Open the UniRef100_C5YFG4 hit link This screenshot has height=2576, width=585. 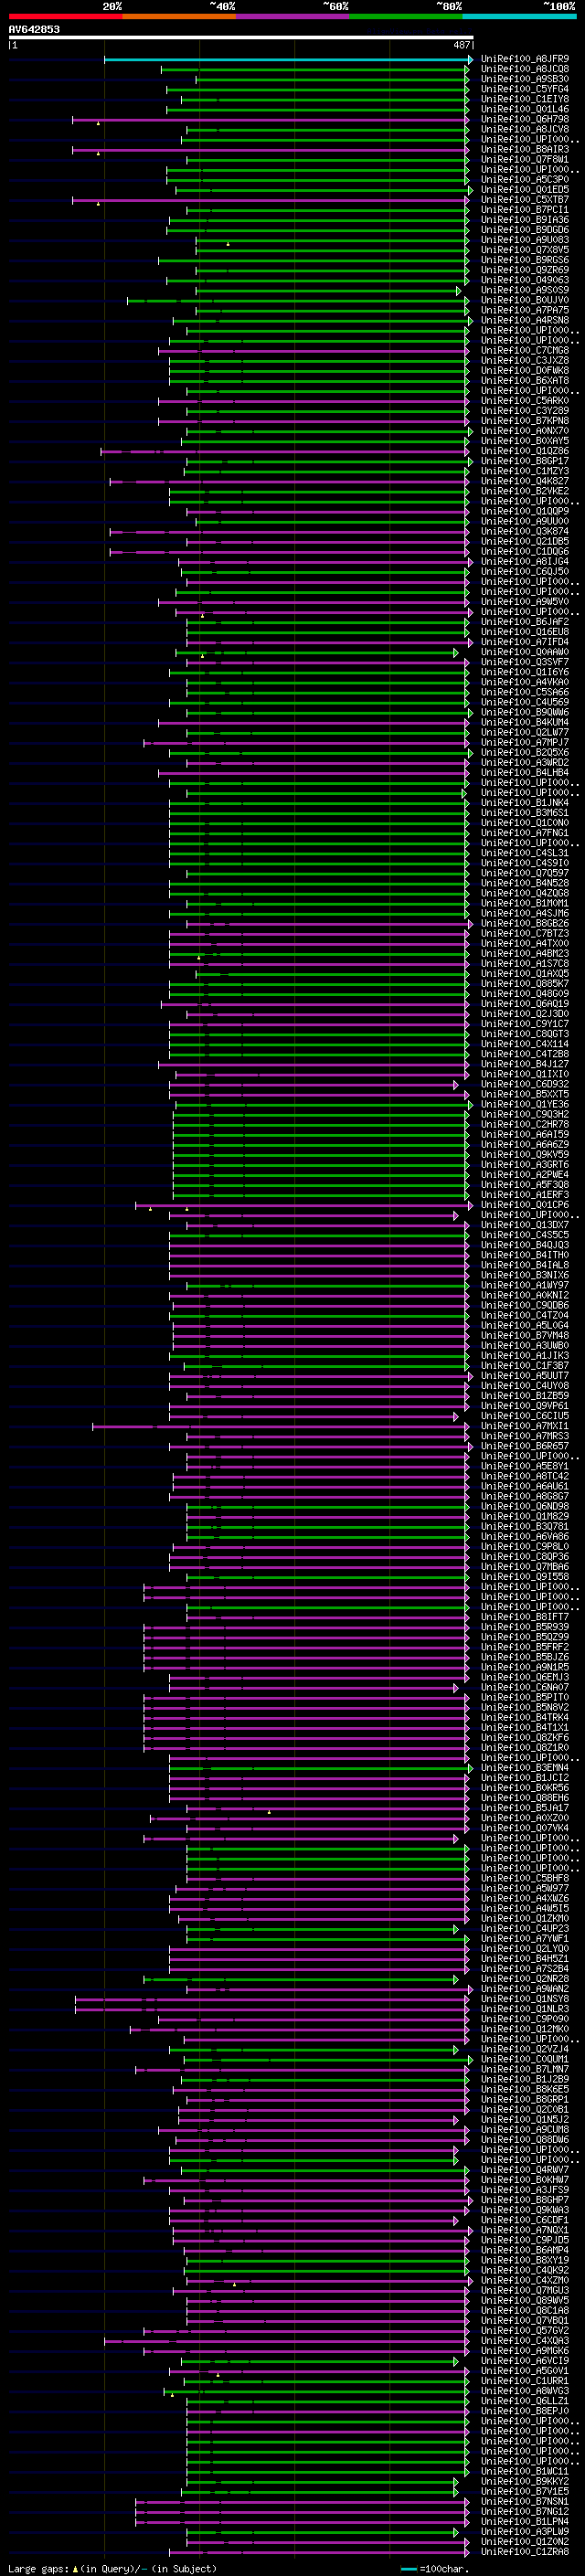tap(525, 89)
